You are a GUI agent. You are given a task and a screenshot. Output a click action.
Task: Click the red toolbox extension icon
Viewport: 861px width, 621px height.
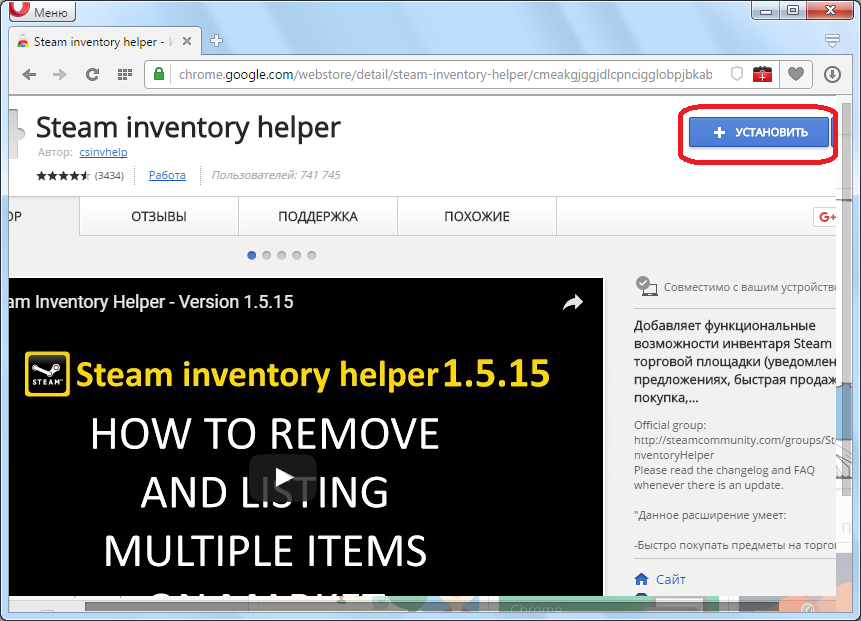[x=763, y=74]
